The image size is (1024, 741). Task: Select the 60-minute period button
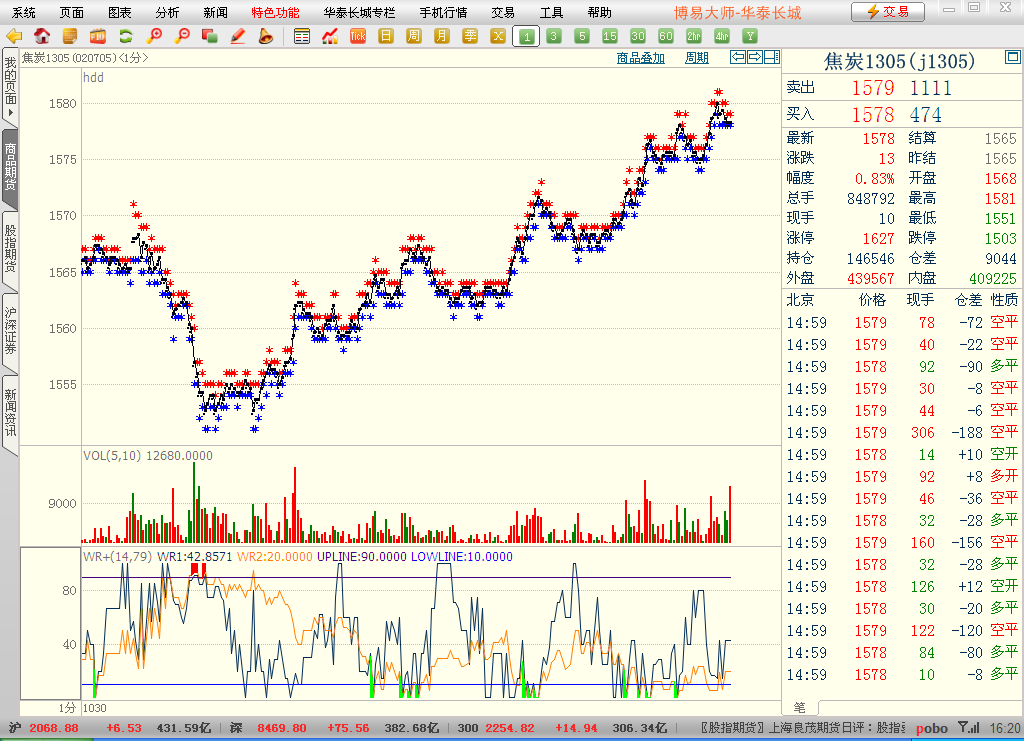click(x=665, y=36)
